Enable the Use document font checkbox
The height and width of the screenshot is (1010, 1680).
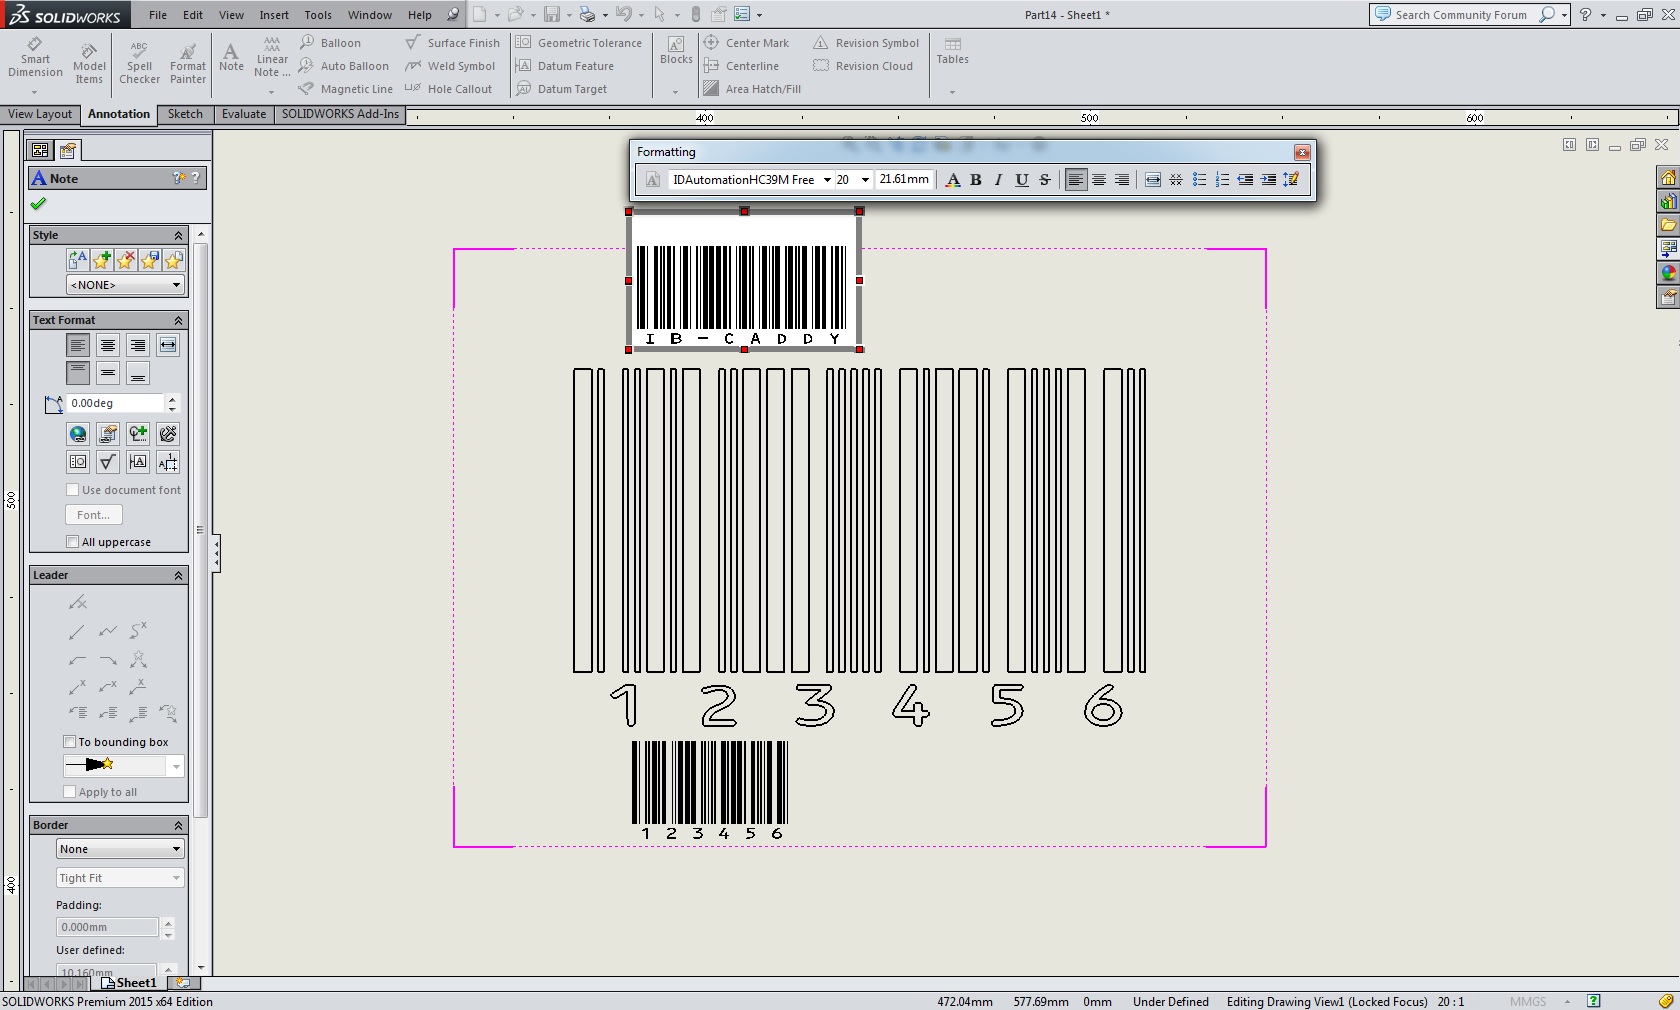point(72,490)
